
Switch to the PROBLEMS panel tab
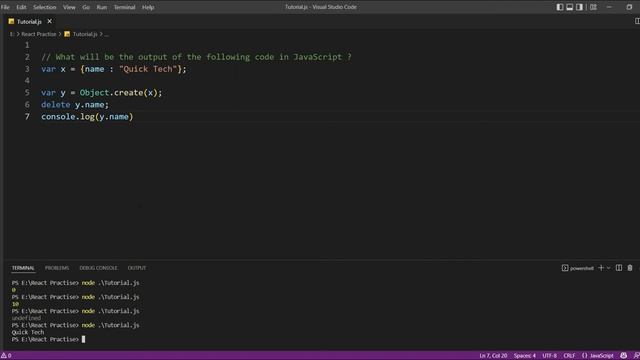(57, 268)
